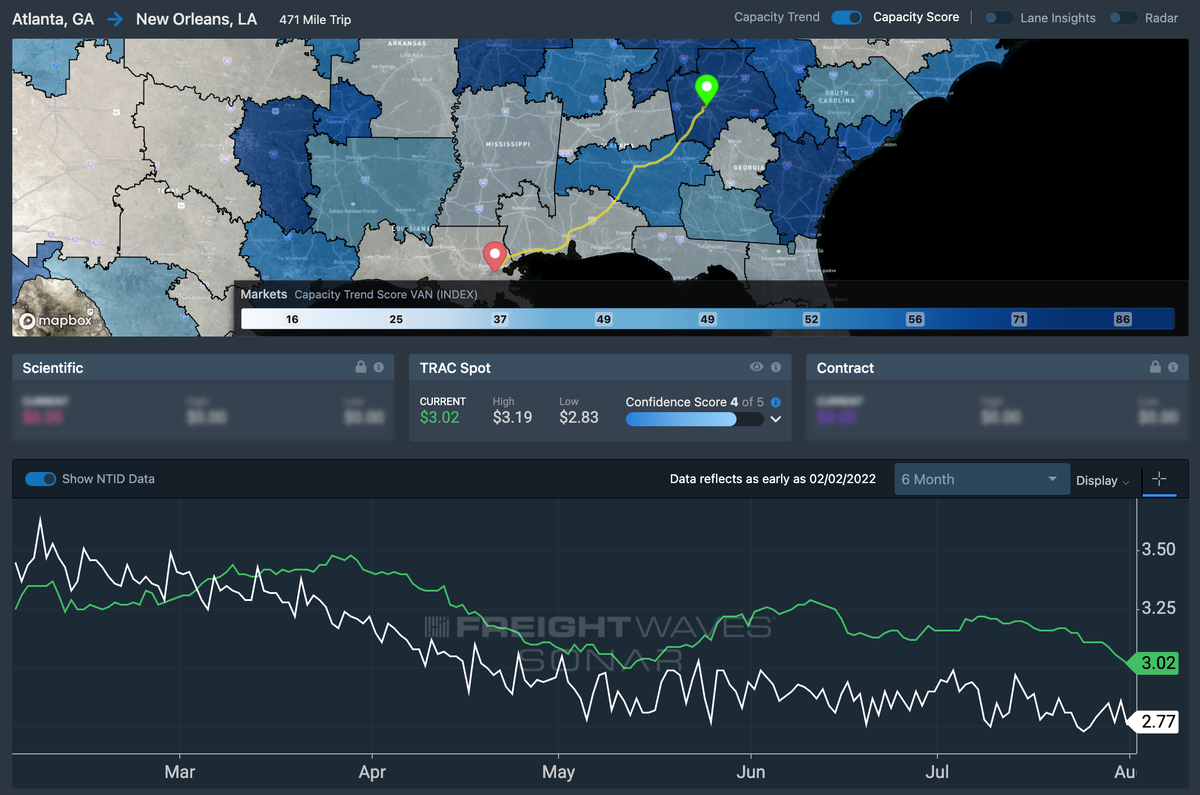Viewport: 1200px width, 795px height.
Task: Click the 'Data reflects as early as 02/02/2022' text
Action: 773,480
